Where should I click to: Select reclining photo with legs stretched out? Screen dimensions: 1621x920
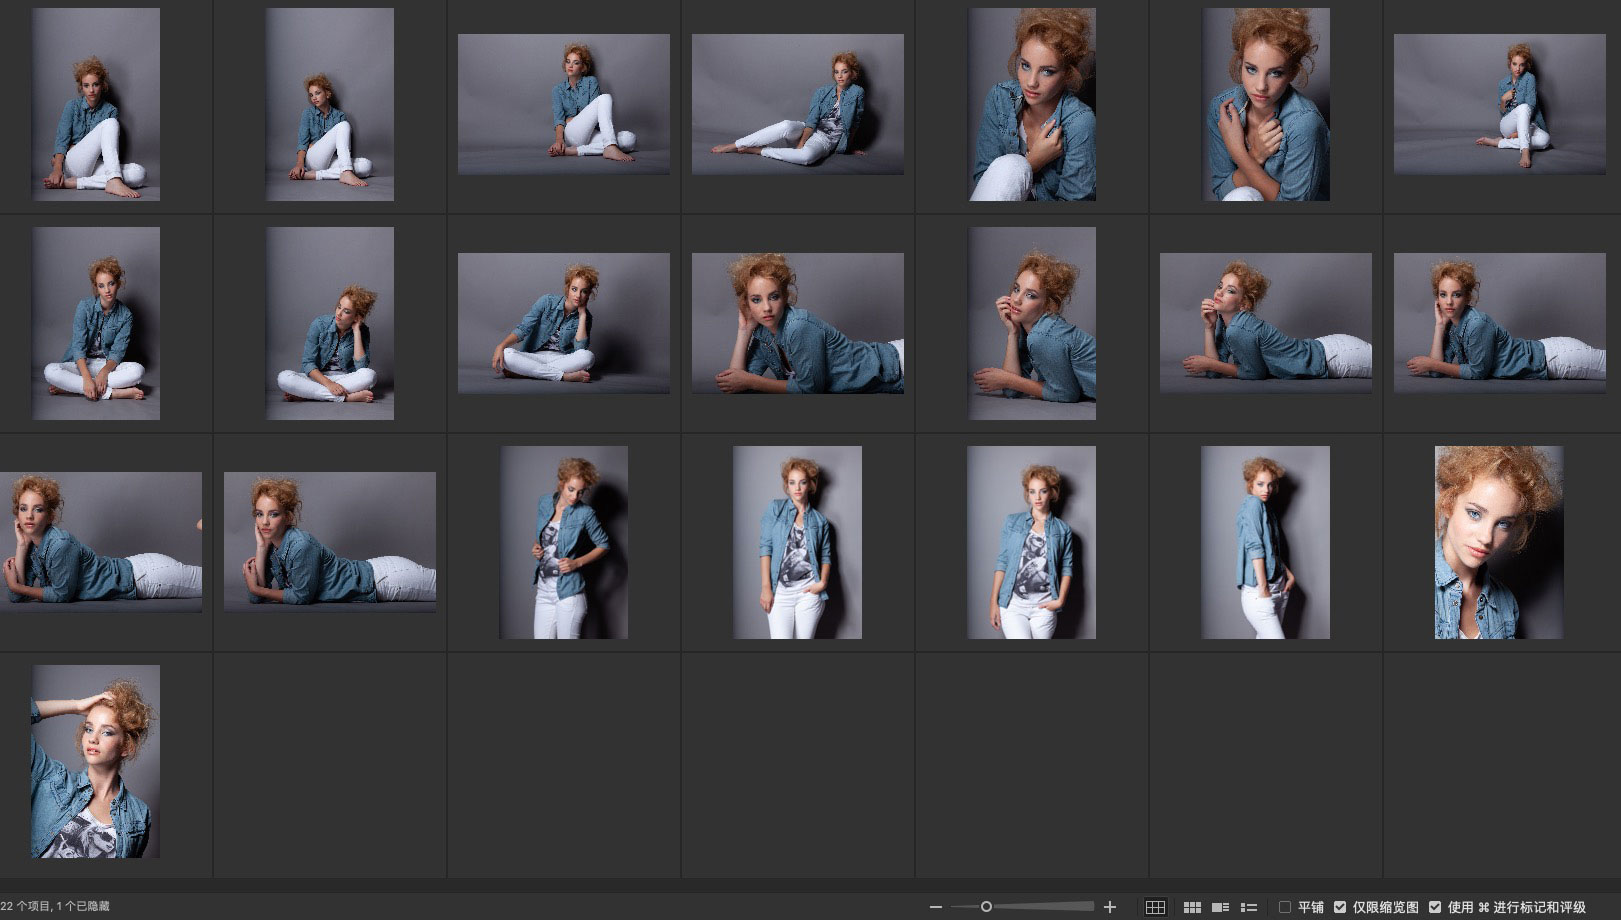797,104
